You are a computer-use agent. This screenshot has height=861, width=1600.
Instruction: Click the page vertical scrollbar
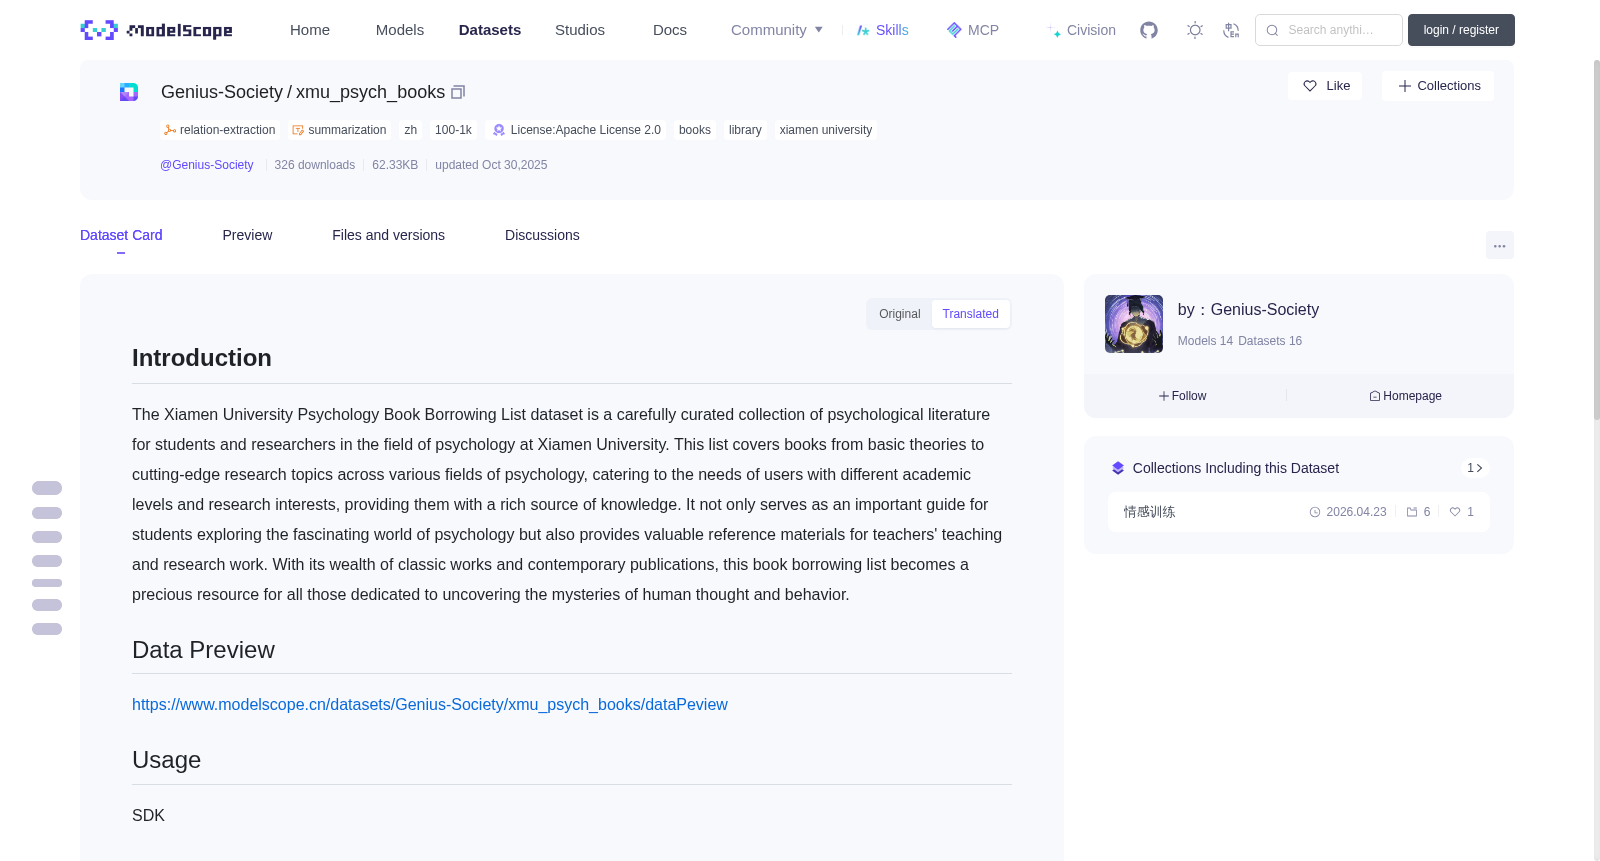[1596, 240]
